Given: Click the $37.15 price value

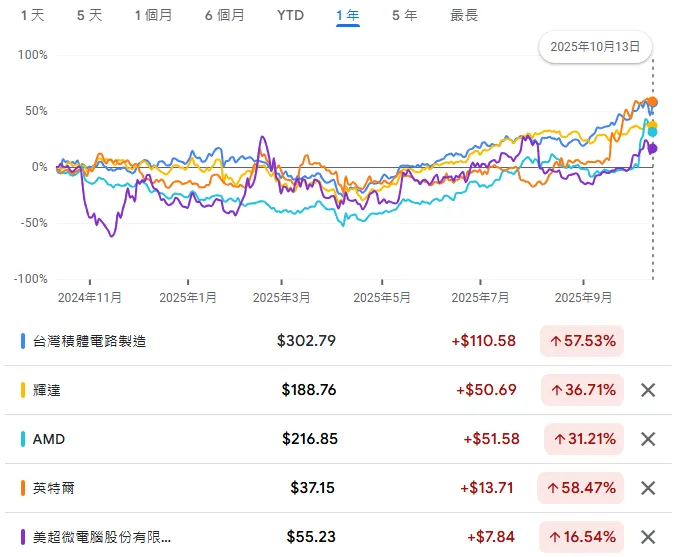Looking at the screenshot, I should point(313,488).
